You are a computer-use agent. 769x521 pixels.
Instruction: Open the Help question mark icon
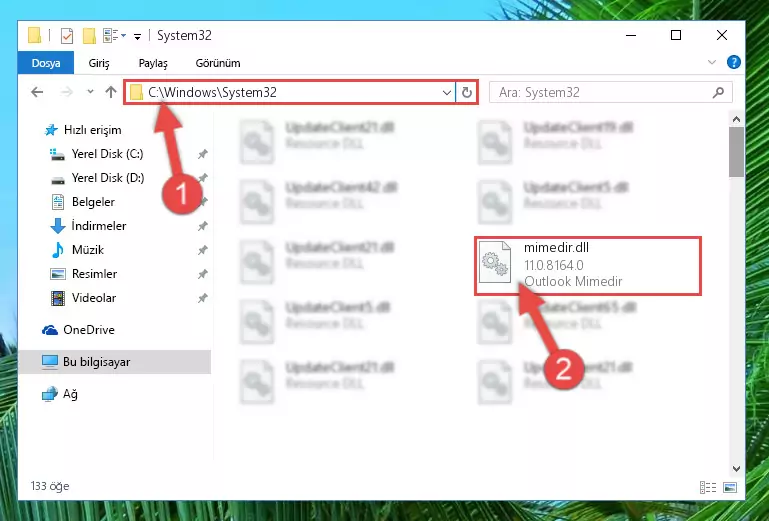click(x=733, y=62)
